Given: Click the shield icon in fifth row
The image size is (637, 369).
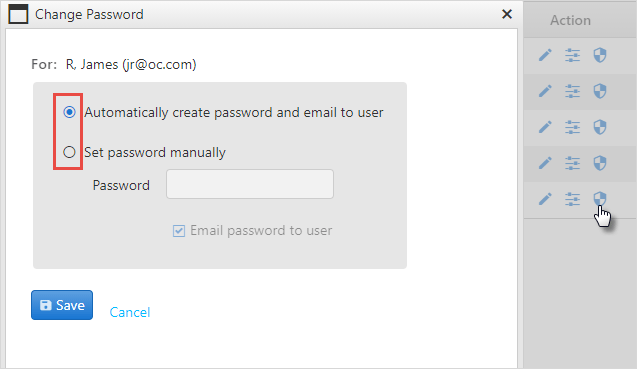Looking at the screenshot, I should click(x=600, y=199).
